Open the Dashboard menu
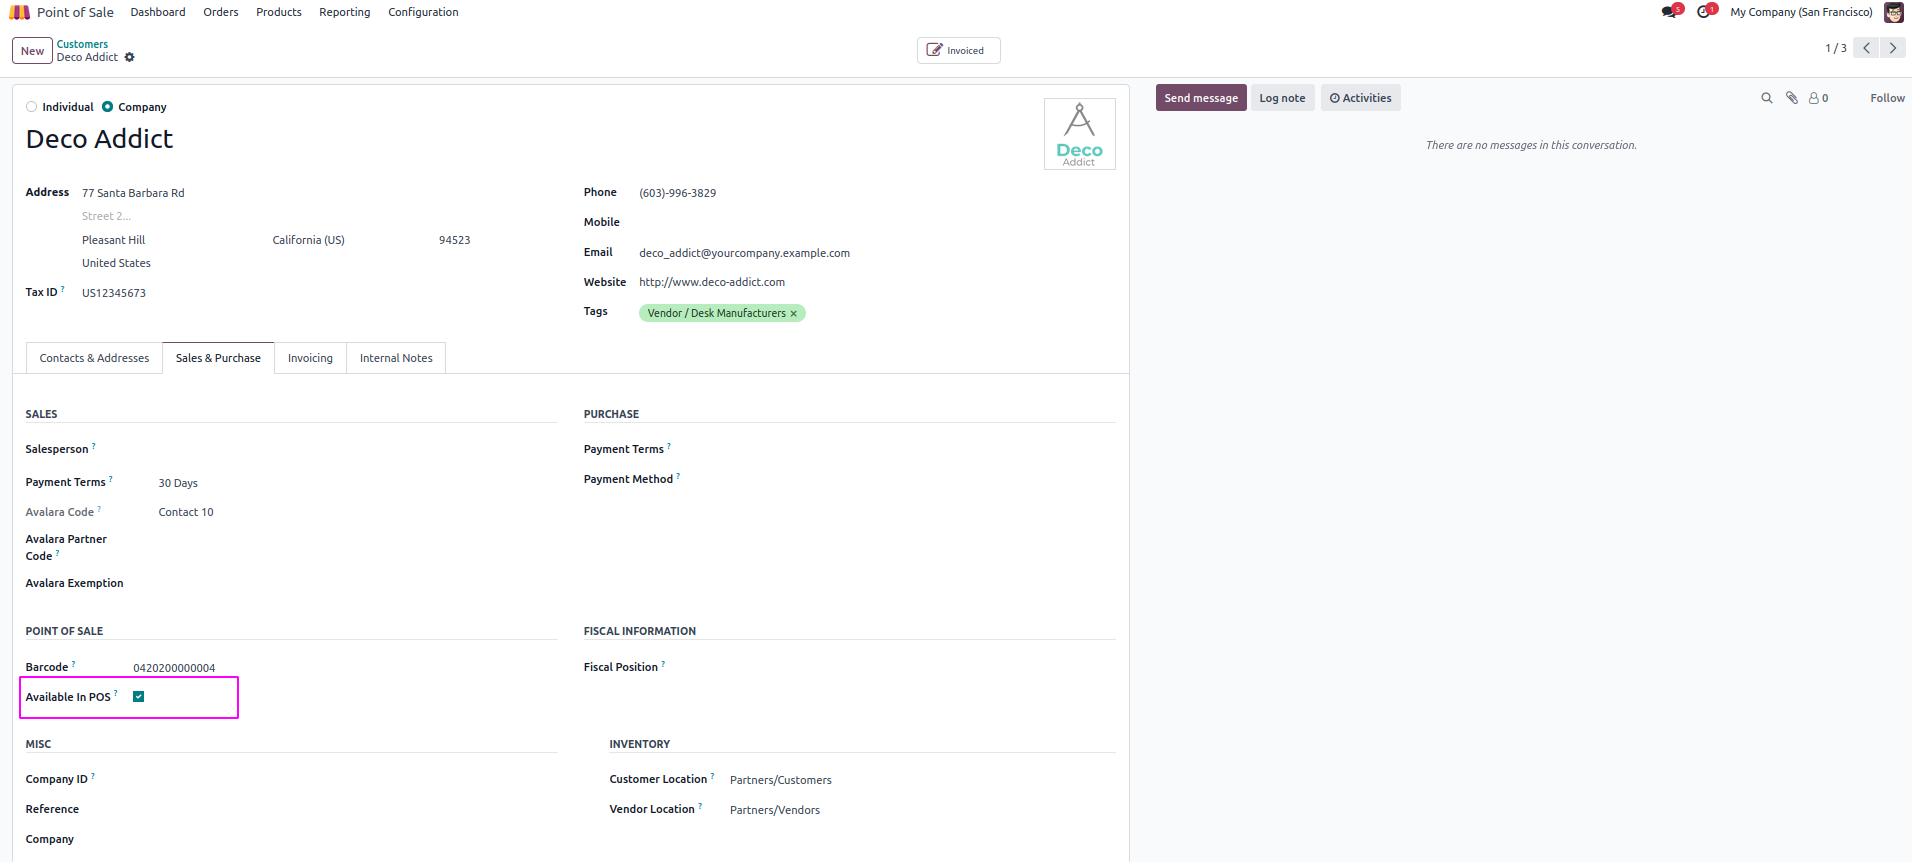The height and width of the screenshot is (862, 1912). point(158,12)
